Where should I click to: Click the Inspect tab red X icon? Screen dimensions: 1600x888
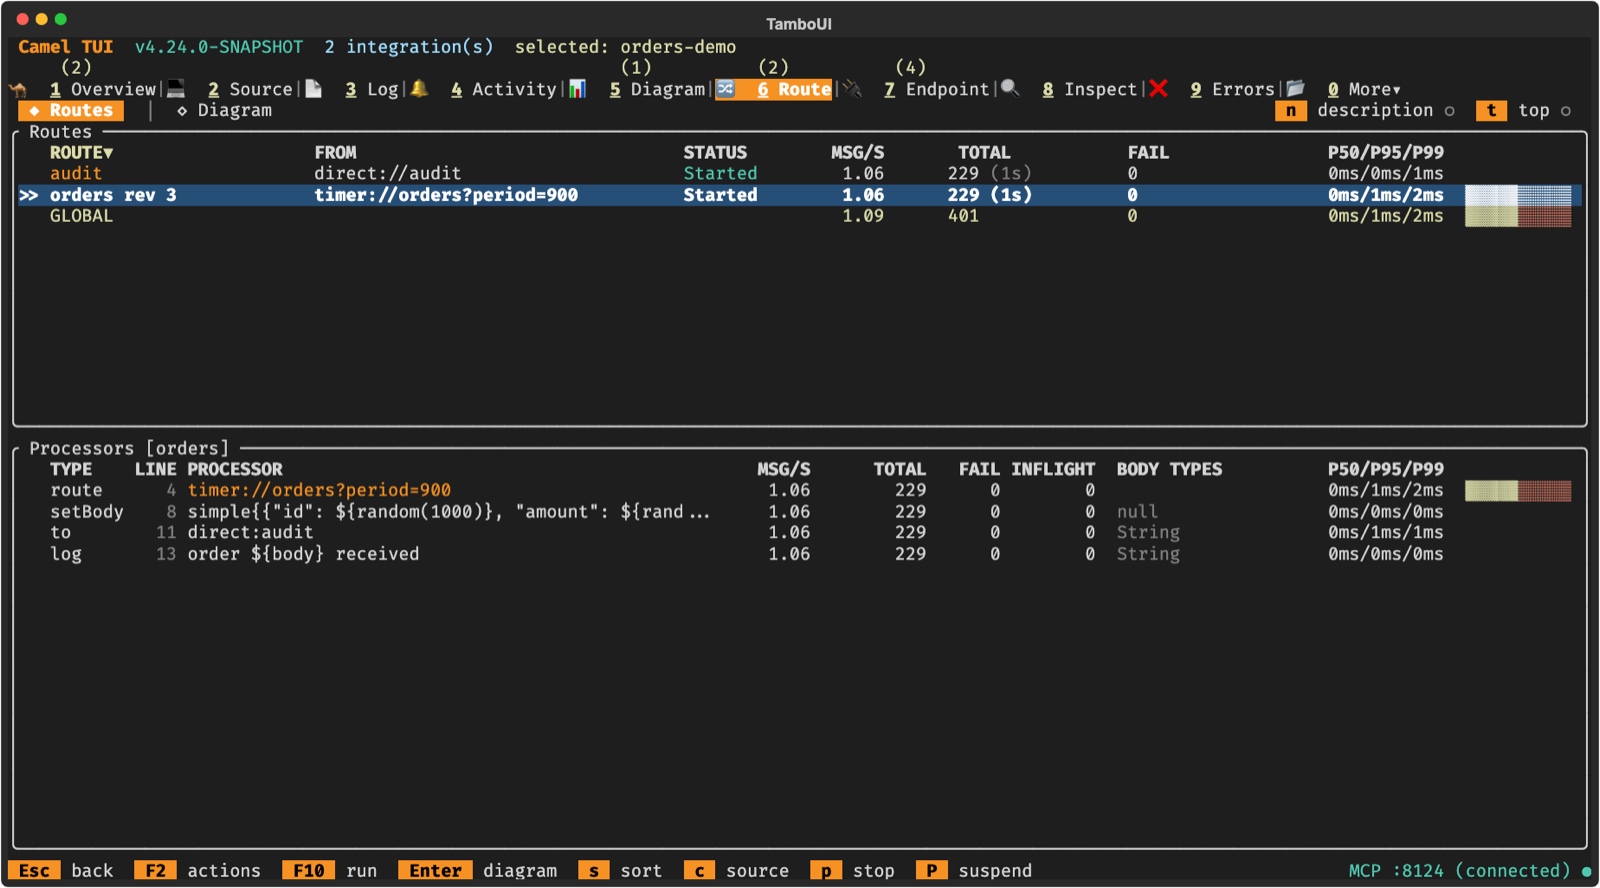coord(1158,89)
